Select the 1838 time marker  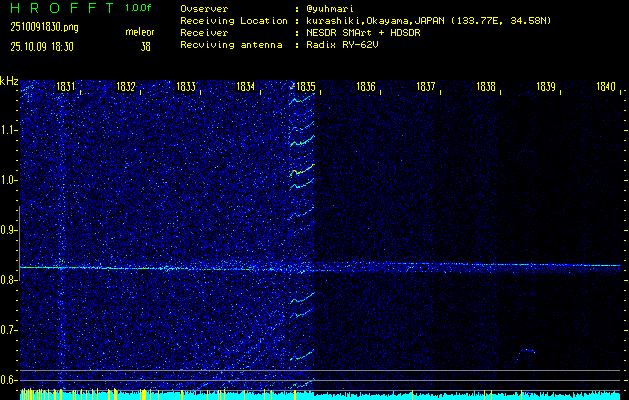tap(486, 86)
